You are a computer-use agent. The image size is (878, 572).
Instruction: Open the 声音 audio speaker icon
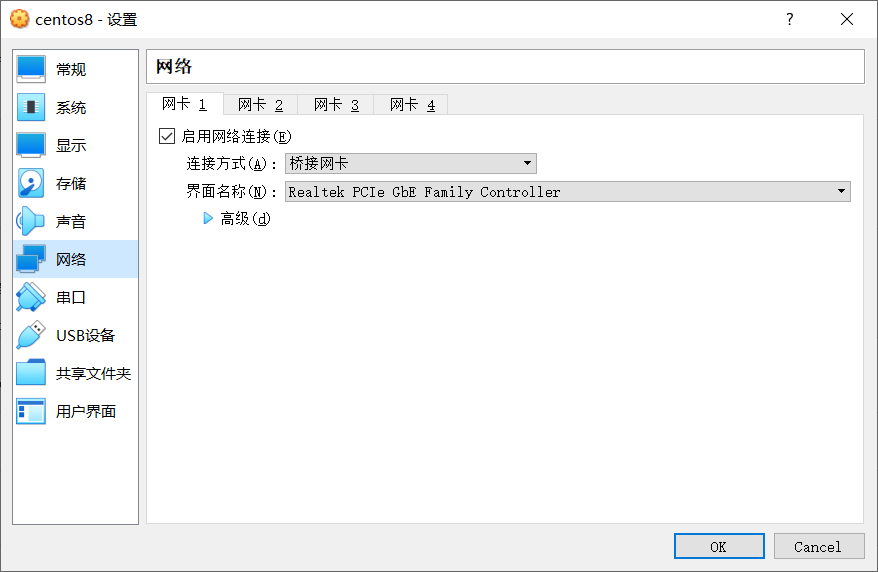(31, 221)
